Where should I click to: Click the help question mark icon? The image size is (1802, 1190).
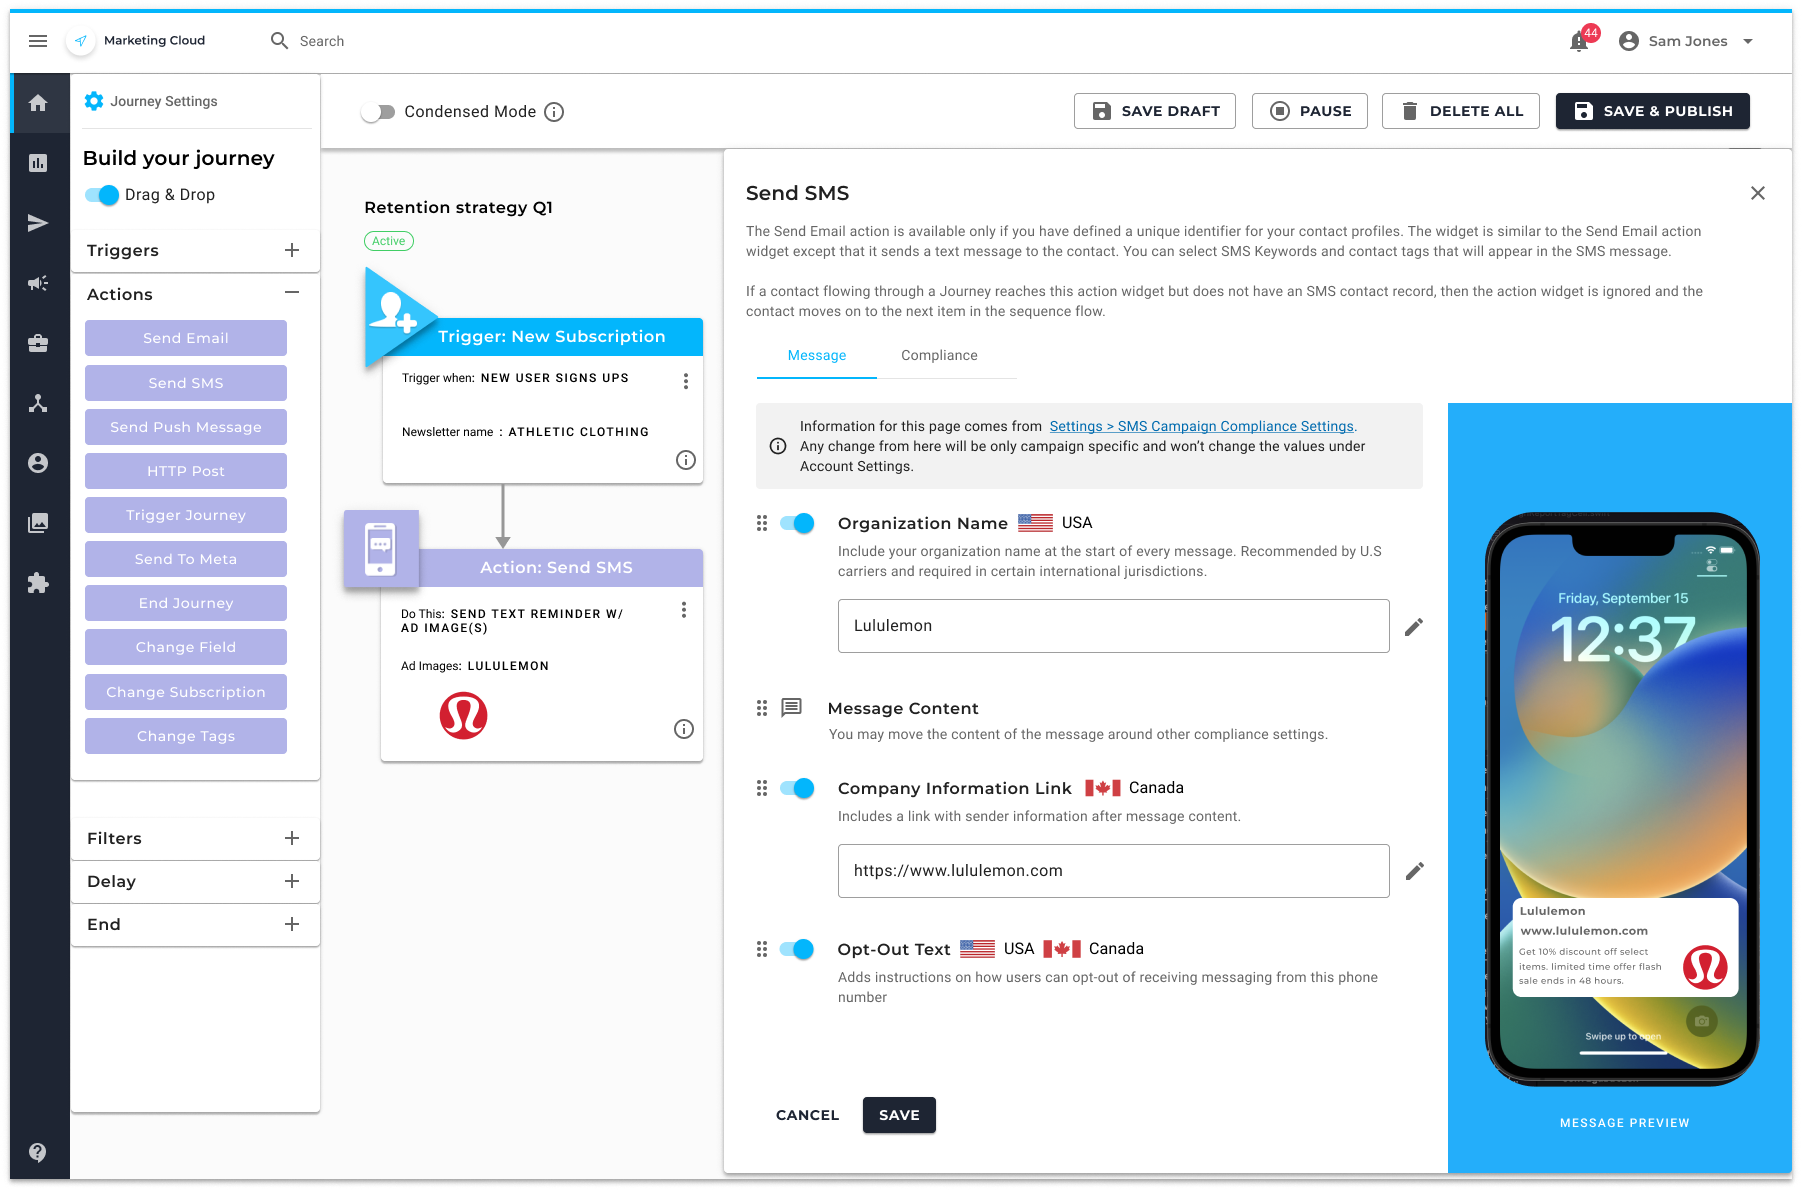pyautogui.click(x=38, y=1152)
